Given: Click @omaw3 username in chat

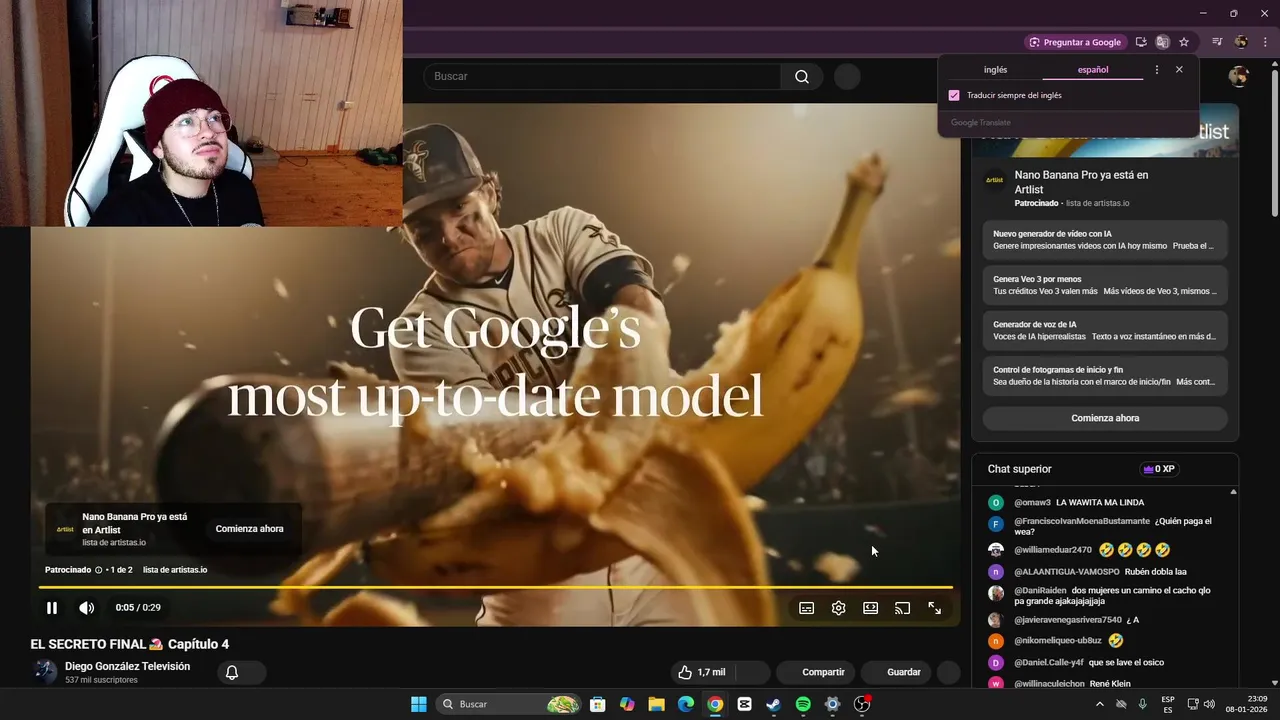Looking at the screenshot, I should tap(1032, 502).
